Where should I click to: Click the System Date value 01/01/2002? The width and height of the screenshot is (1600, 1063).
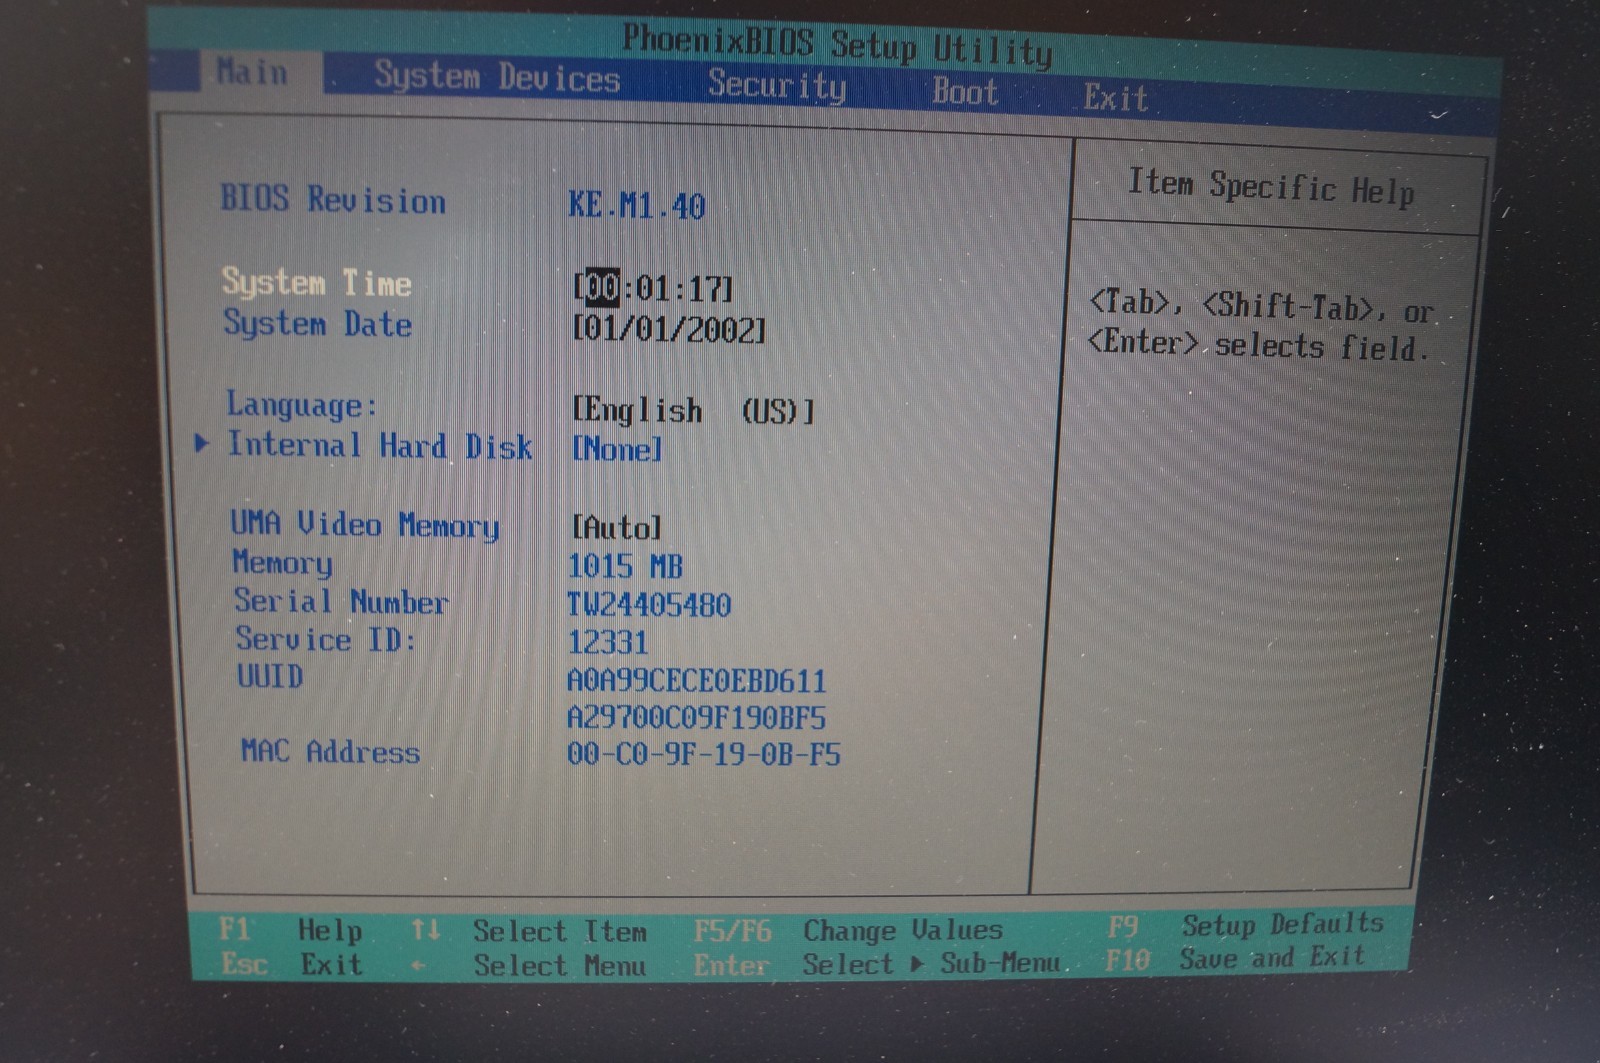(669, 329)
